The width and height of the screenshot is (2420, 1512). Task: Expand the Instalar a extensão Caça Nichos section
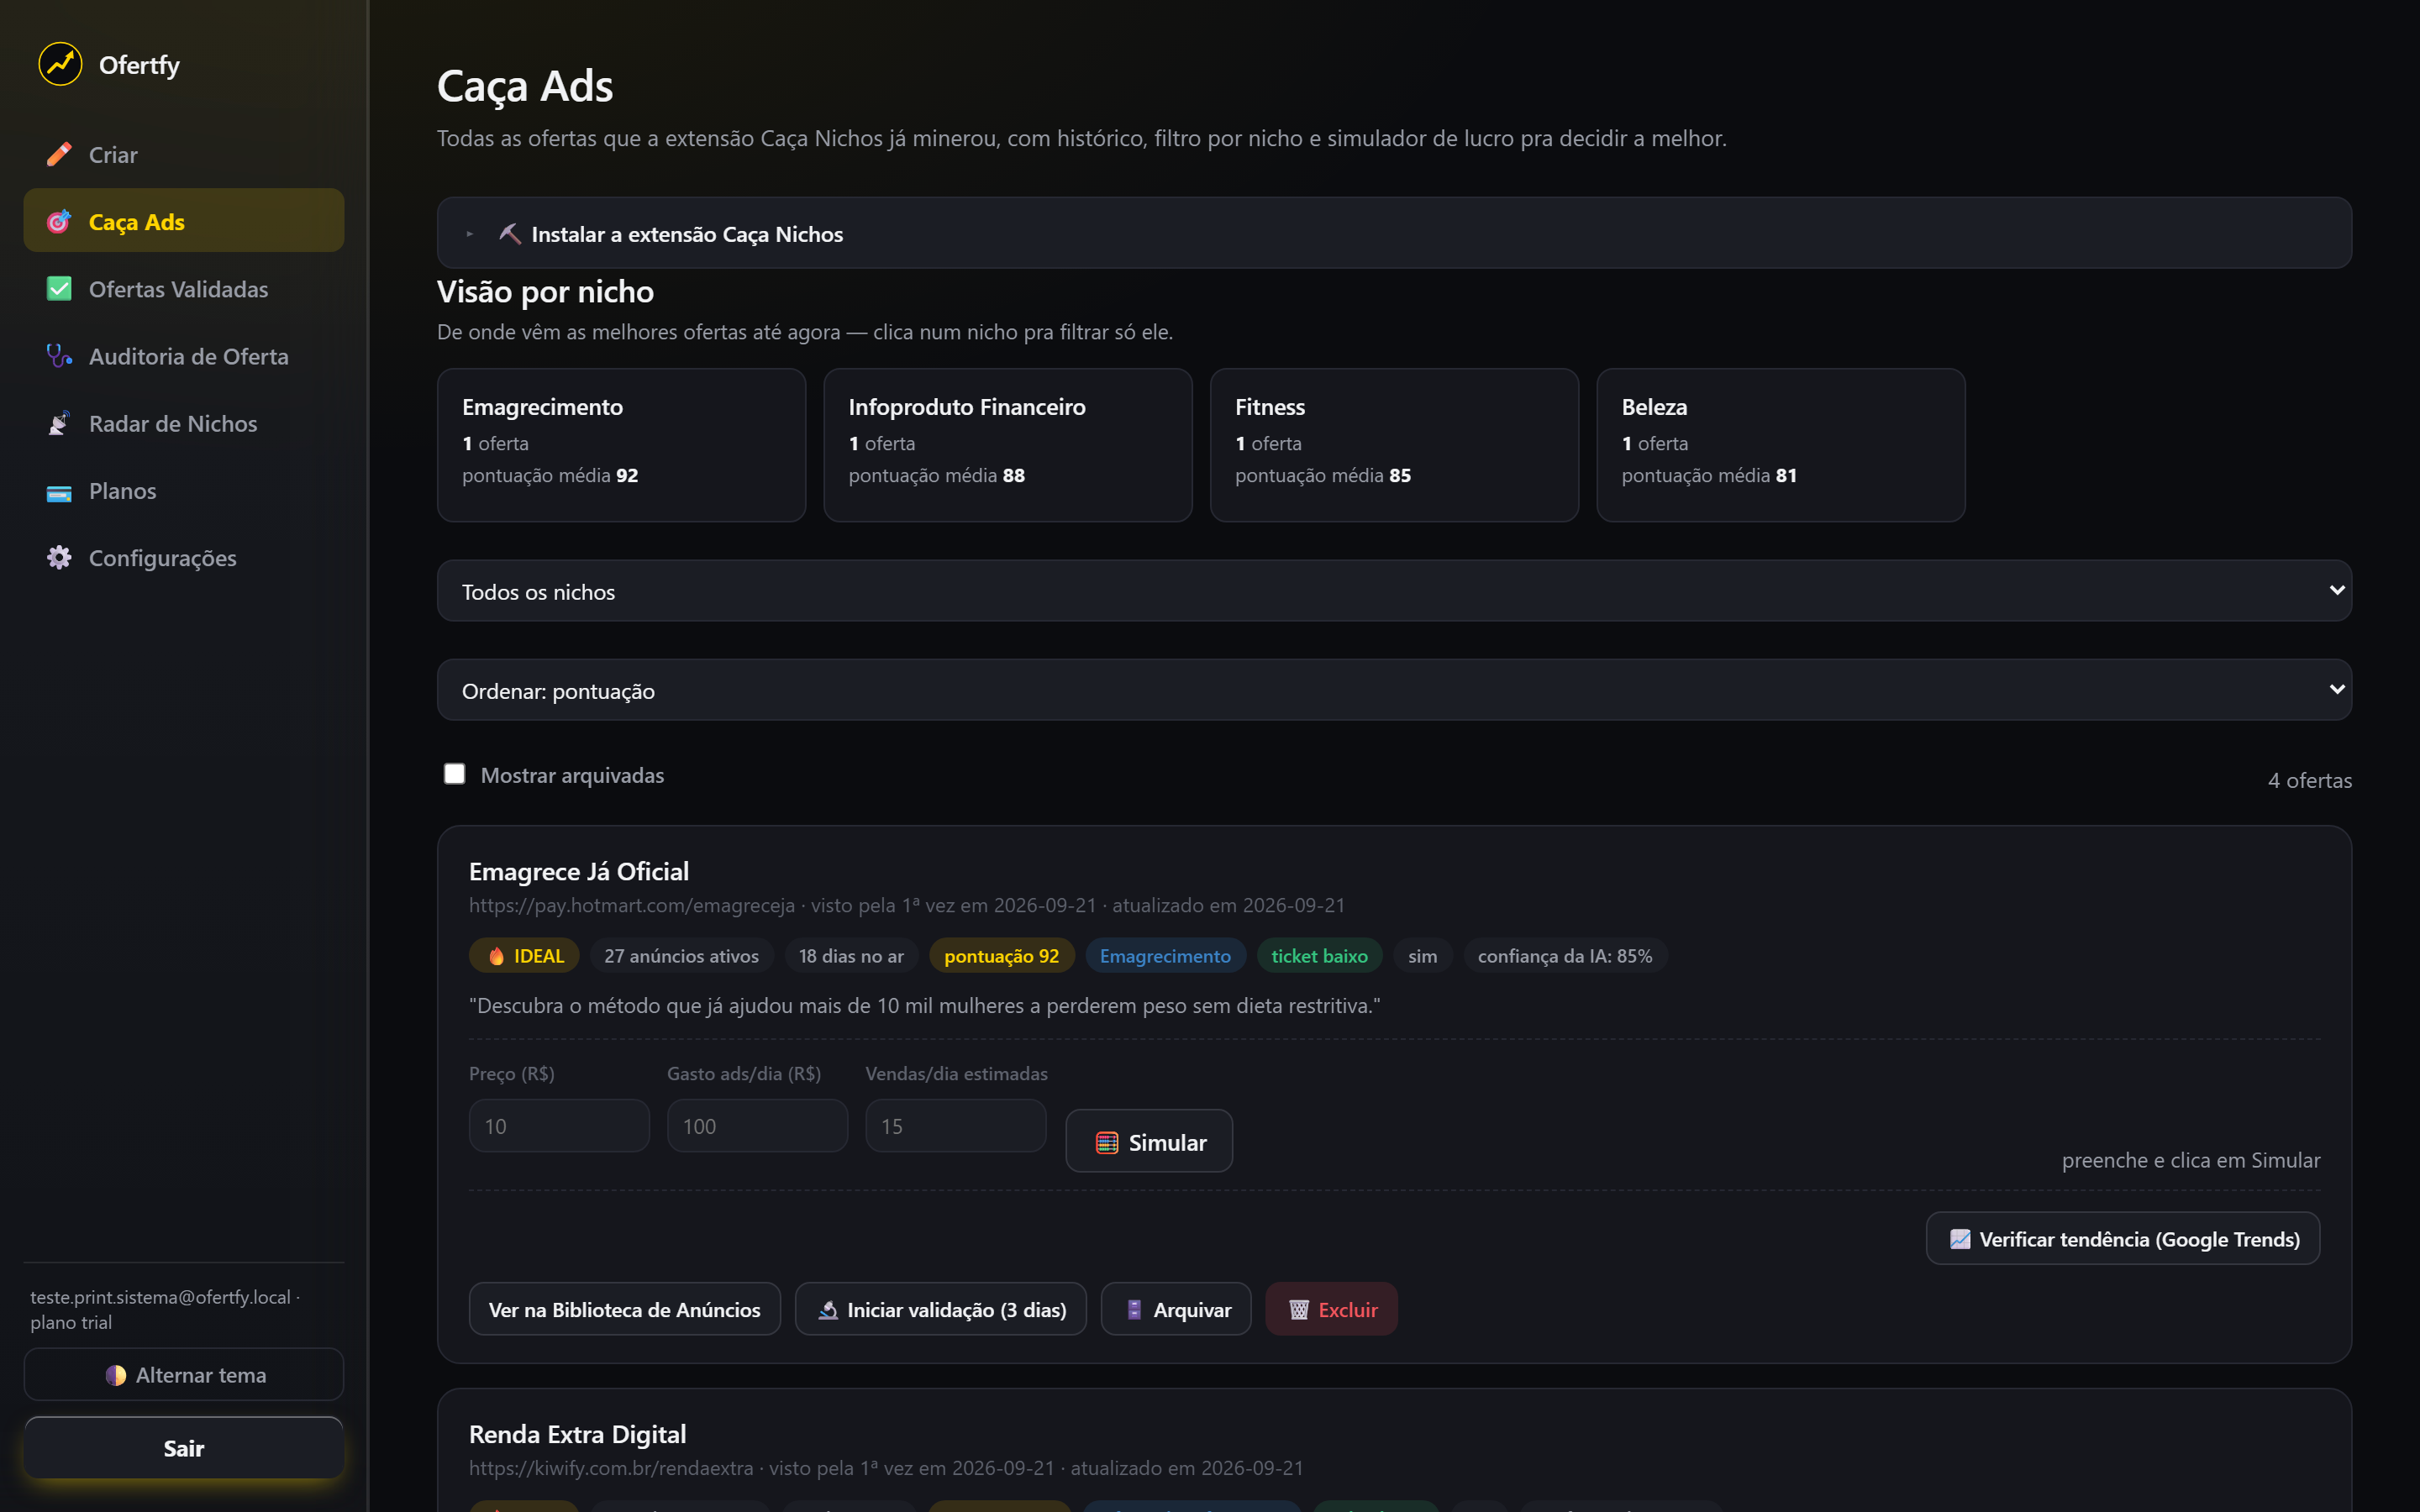tap(1394, 233)
